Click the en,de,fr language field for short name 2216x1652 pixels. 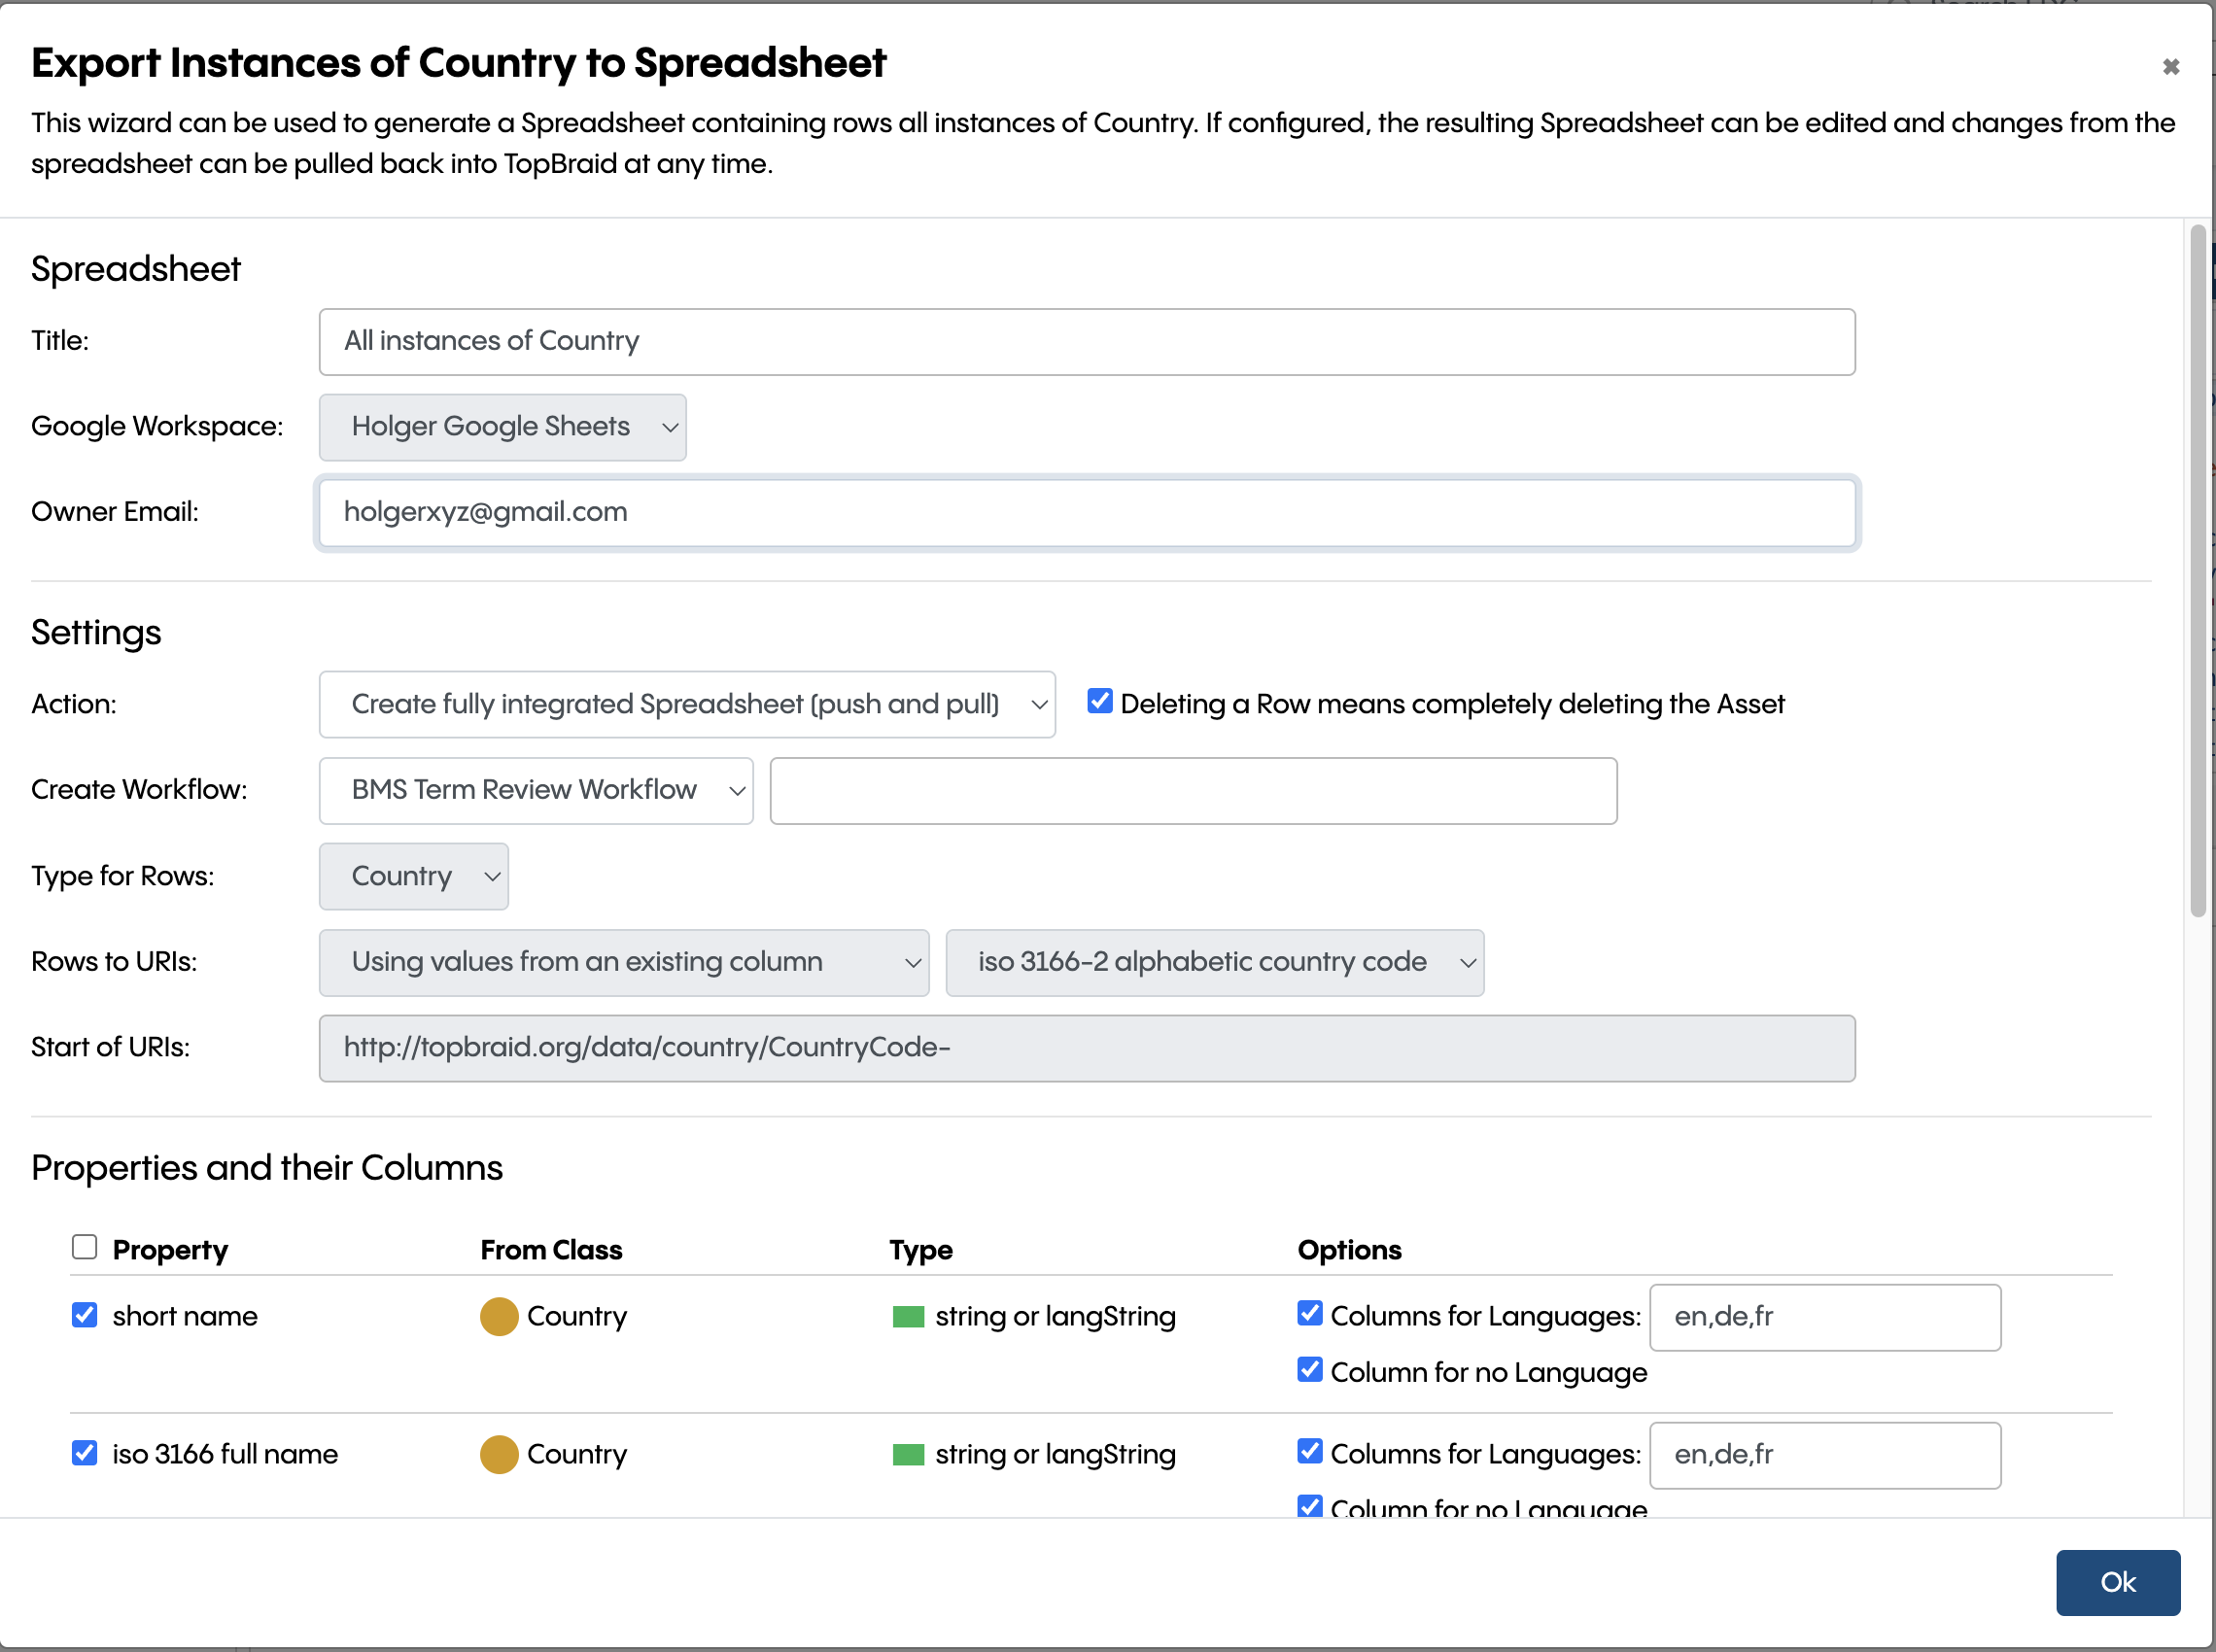(1823, 1317)
